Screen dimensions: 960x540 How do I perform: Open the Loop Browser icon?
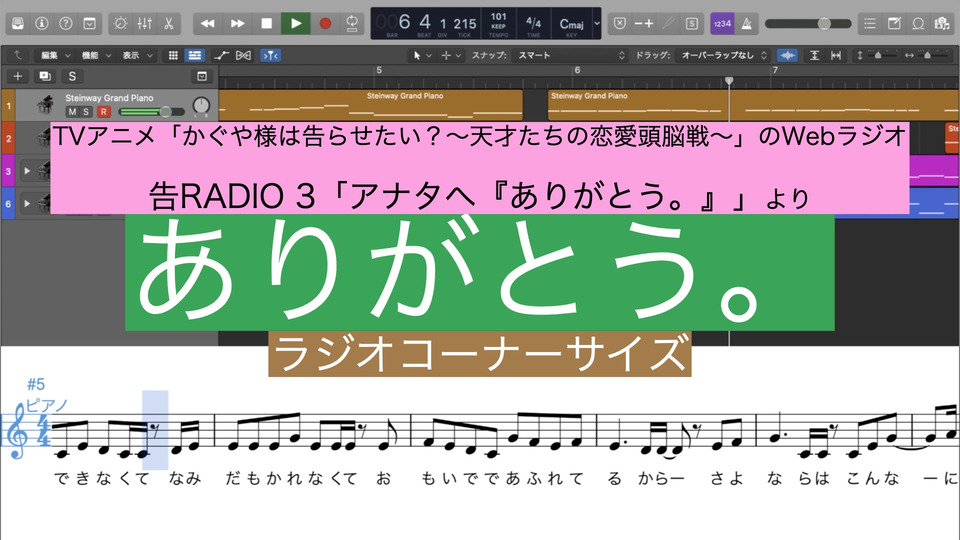click(918, 23)
